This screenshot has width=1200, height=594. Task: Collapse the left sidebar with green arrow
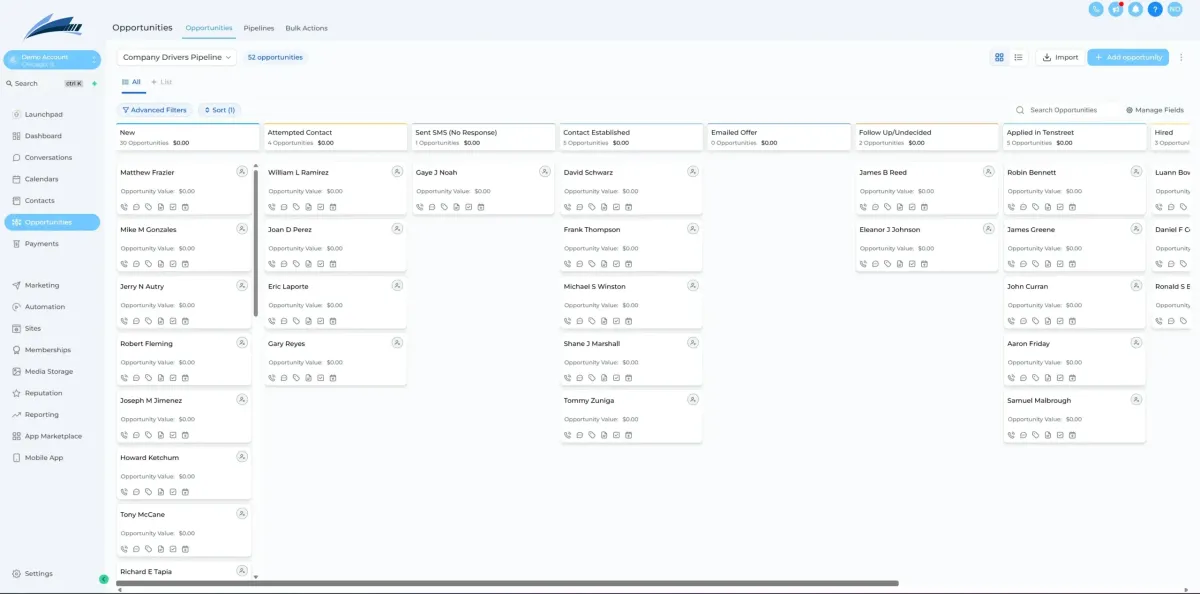pyautogui.click(x=104, y=579)
